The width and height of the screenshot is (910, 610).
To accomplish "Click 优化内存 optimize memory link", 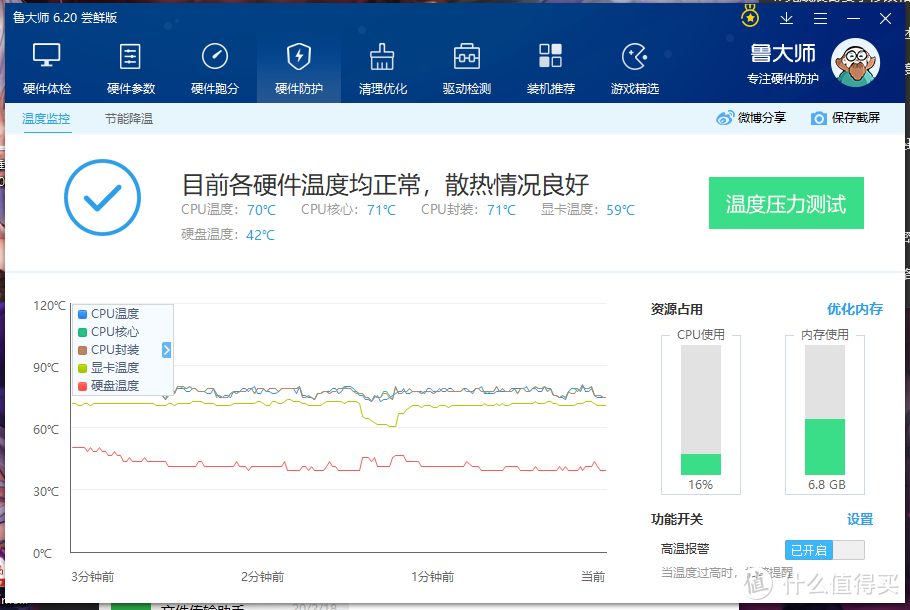I will click(x=855, y=309).
